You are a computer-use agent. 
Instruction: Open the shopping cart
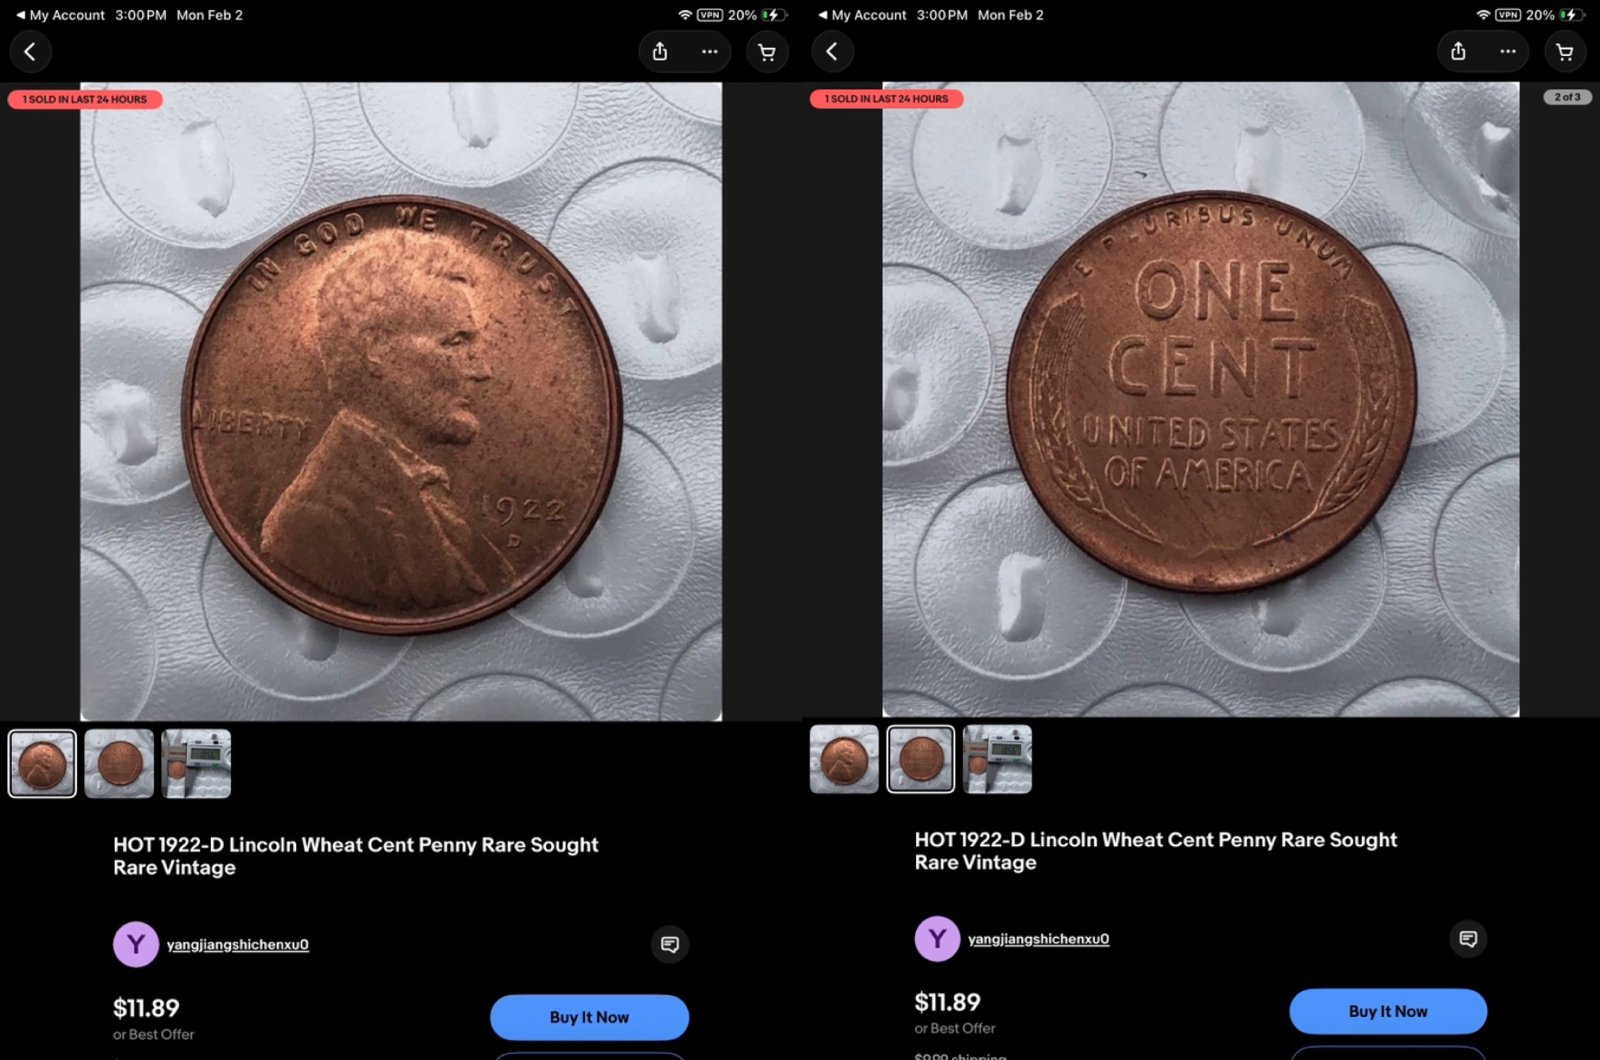pyautogui.click(x=767, y=51)
